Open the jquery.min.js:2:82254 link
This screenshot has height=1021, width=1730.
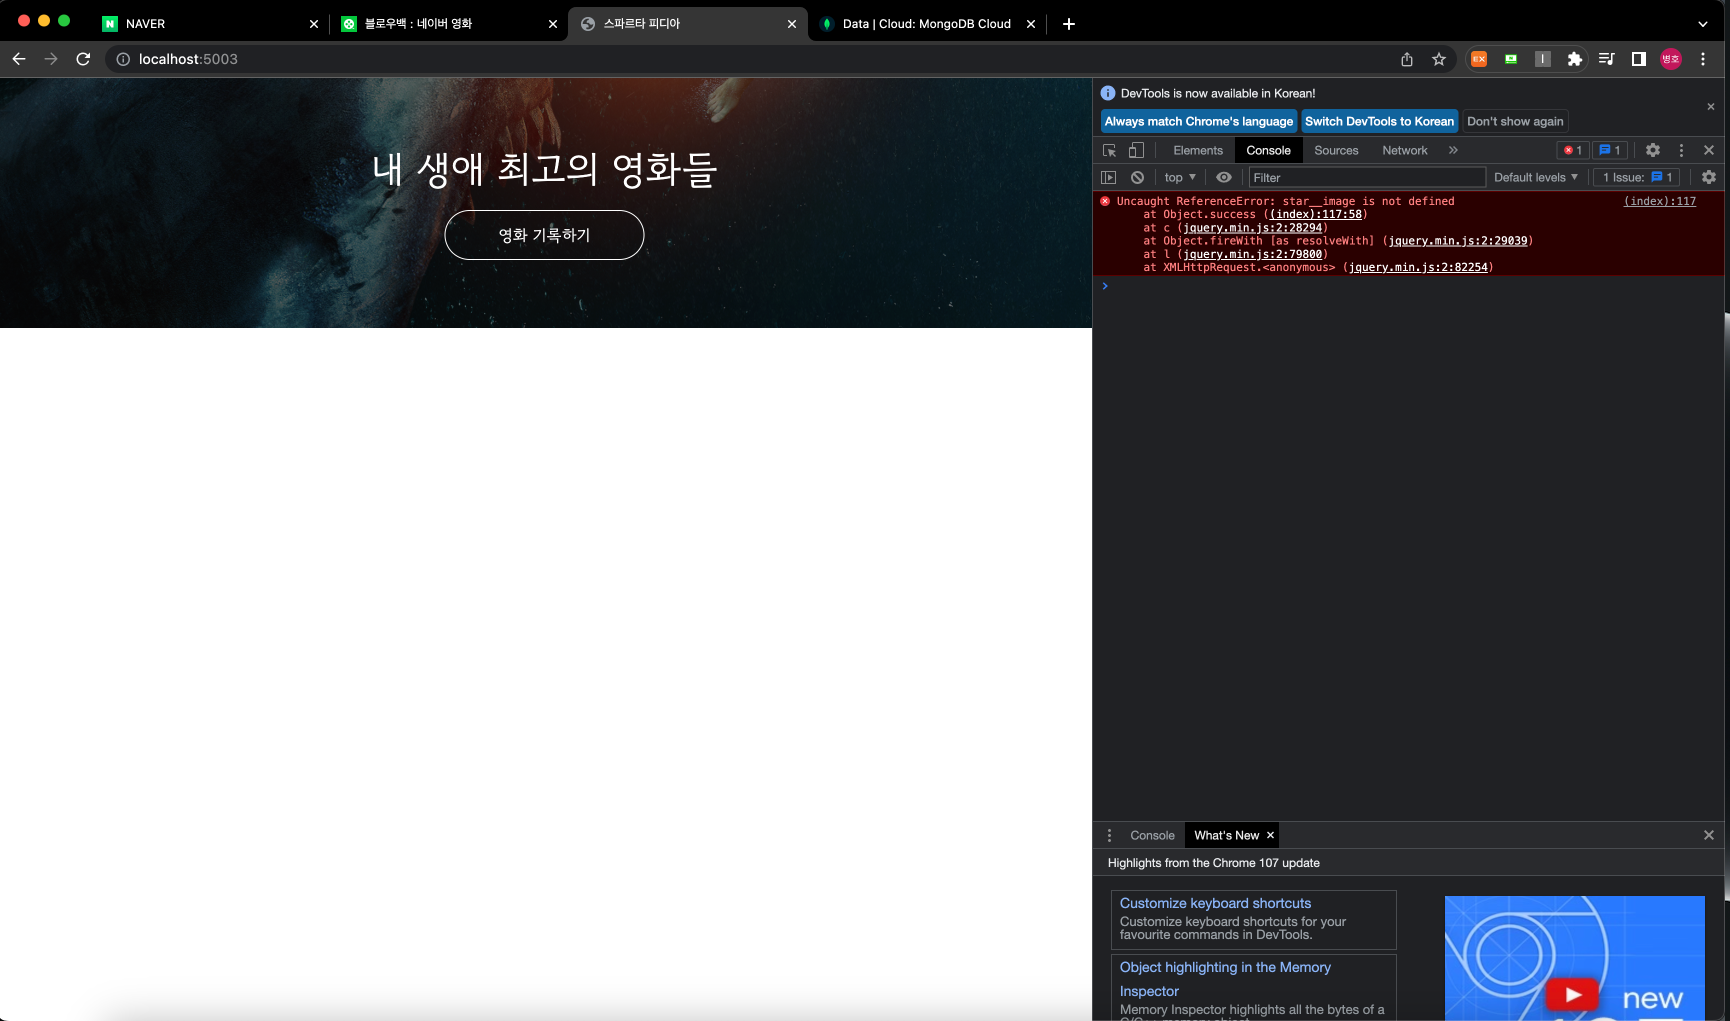(1418, 267)
